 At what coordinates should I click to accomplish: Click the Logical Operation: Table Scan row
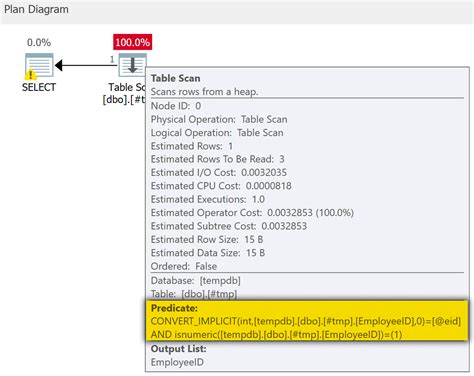pyautogui.click(x=217, y=133)
